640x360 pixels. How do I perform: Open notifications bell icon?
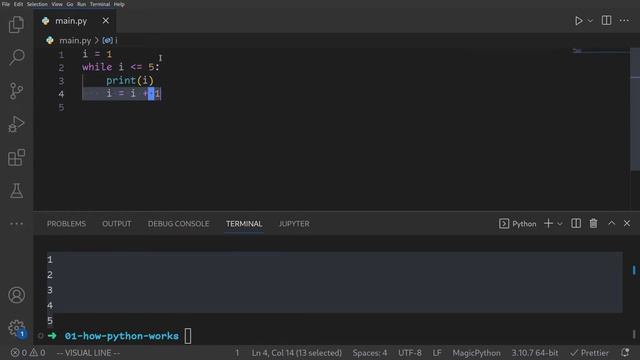coord(625,353)
